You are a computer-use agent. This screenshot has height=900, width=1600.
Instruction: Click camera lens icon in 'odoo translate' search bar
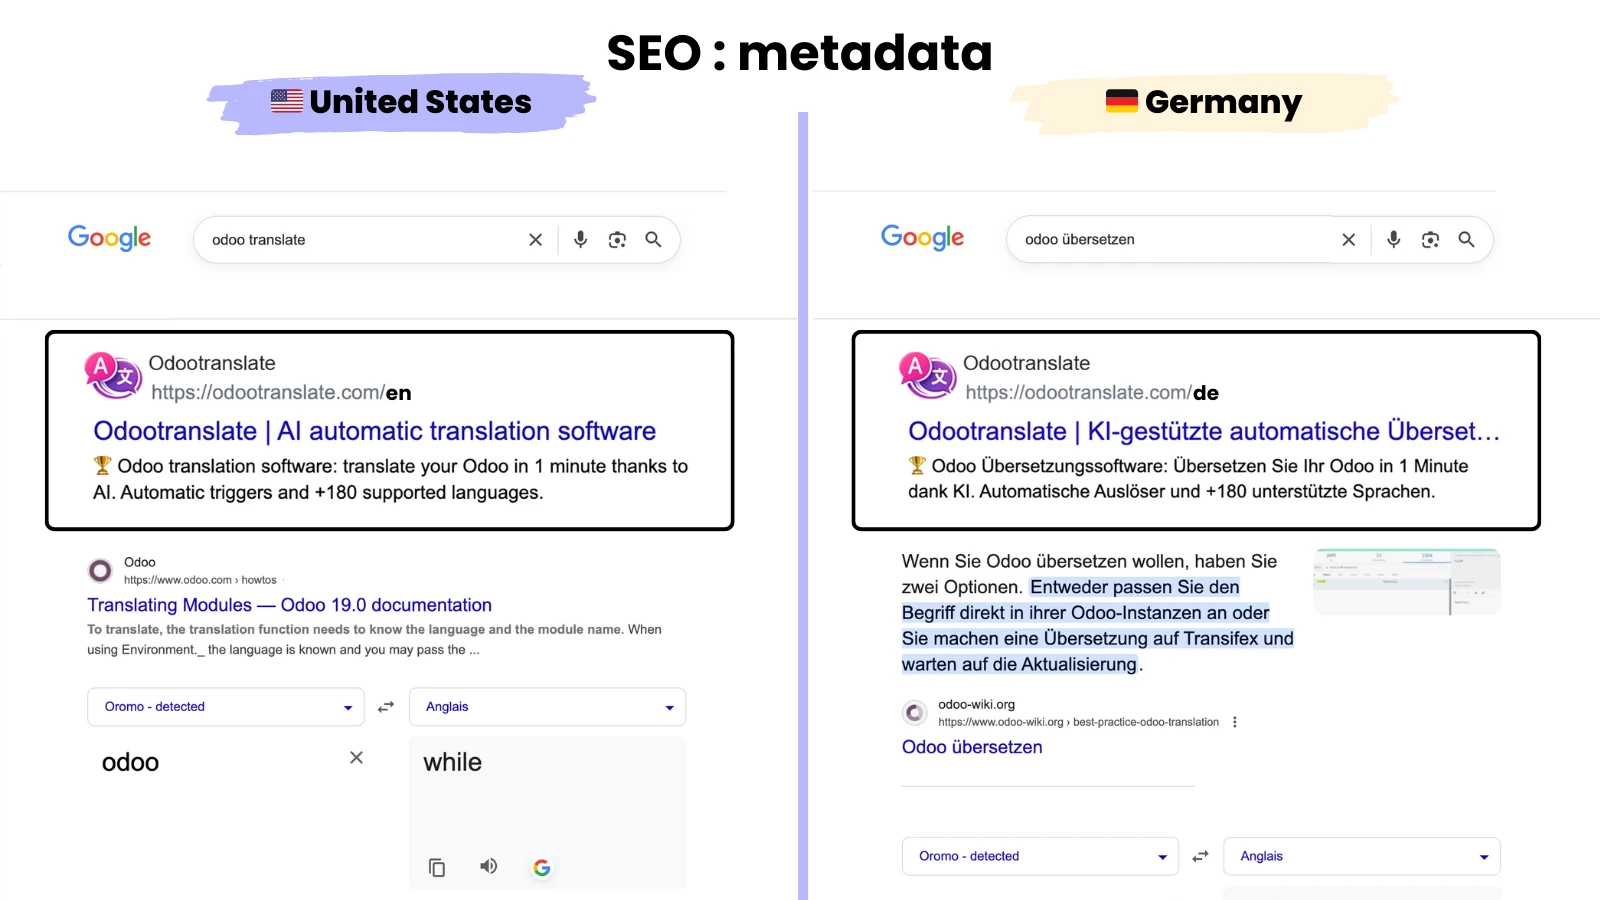(x=617, y=240)
